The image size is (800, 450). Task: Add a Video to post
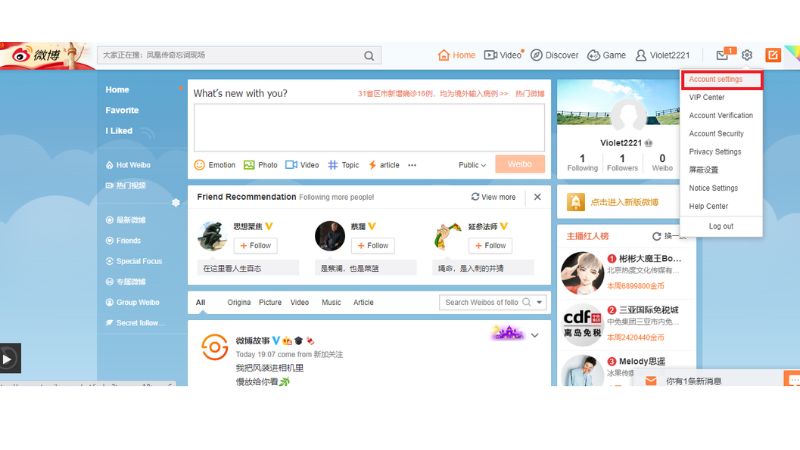pyautogui.click(x=302, y=165)
